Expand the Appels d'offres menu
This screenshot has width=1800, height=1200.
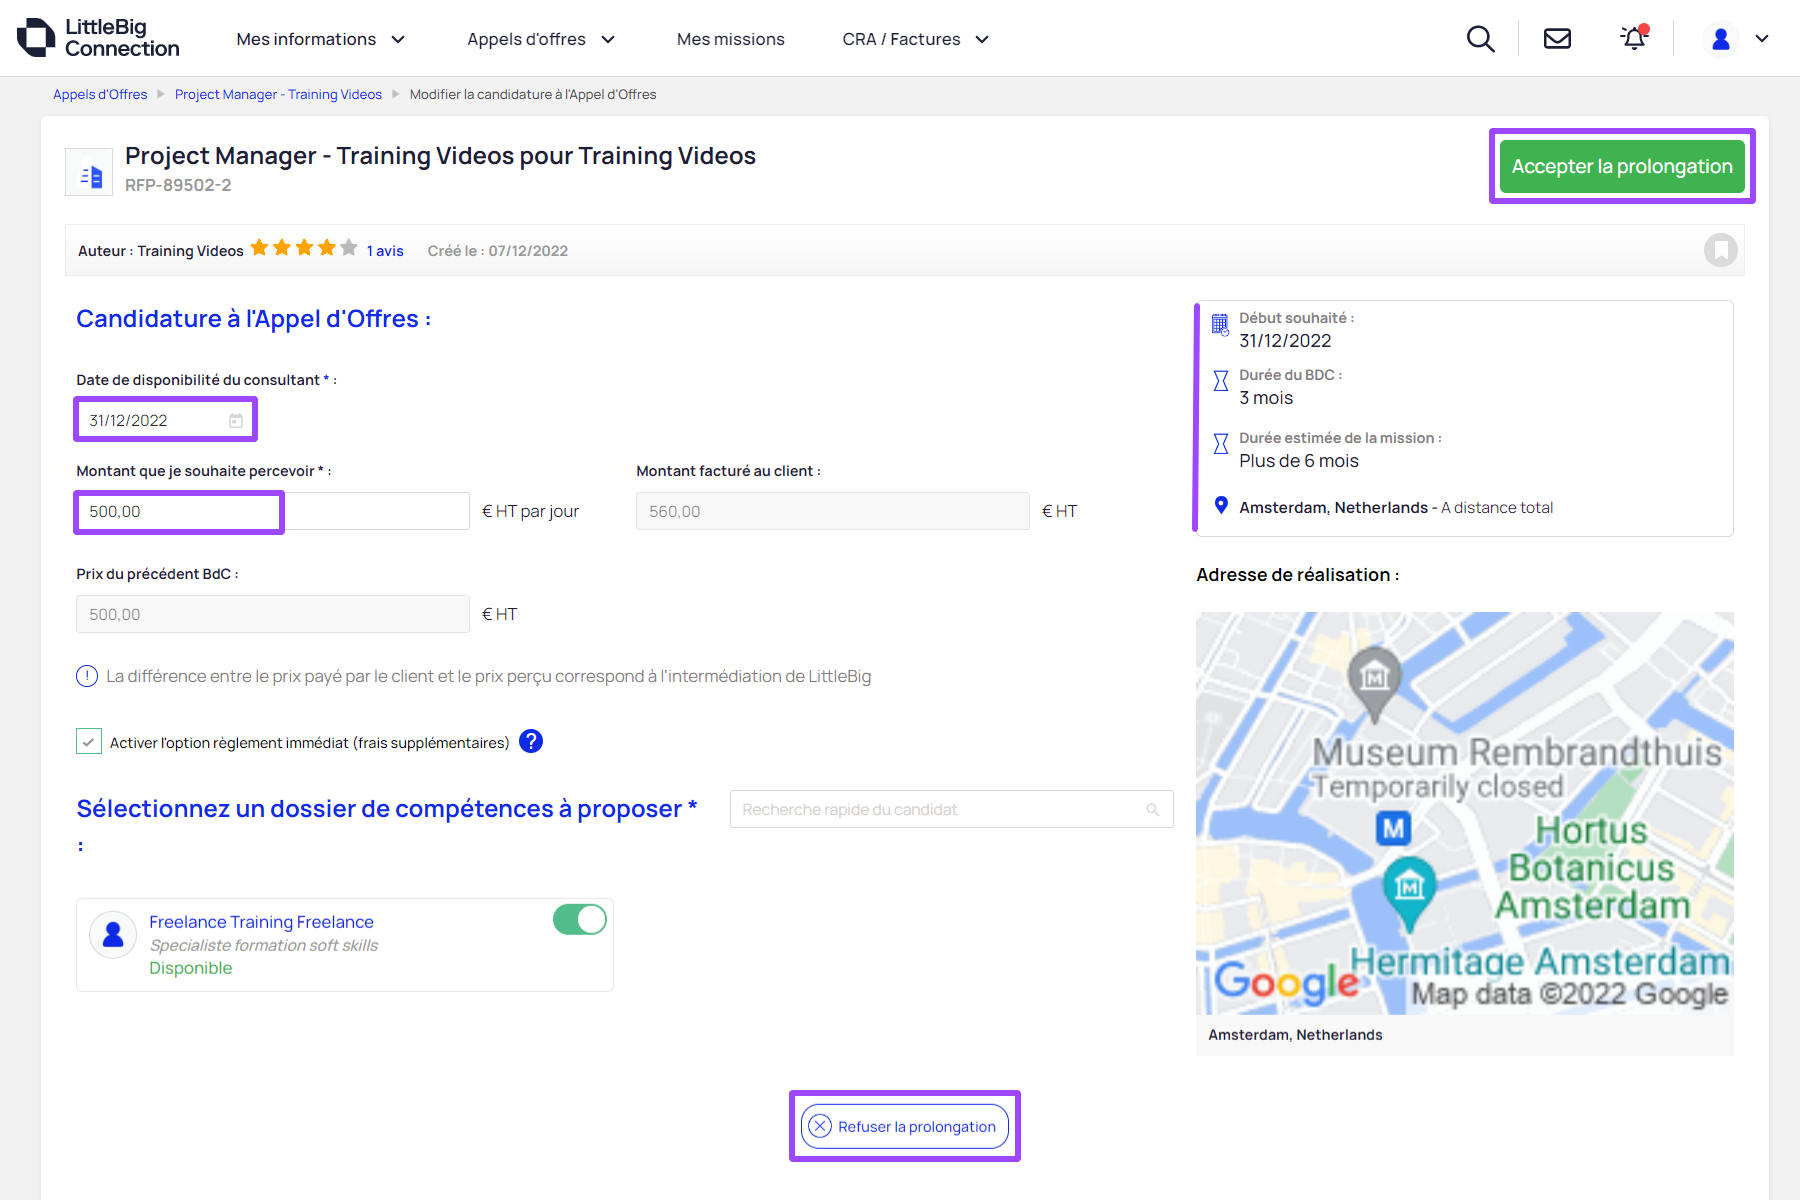[x=541, y=39]
